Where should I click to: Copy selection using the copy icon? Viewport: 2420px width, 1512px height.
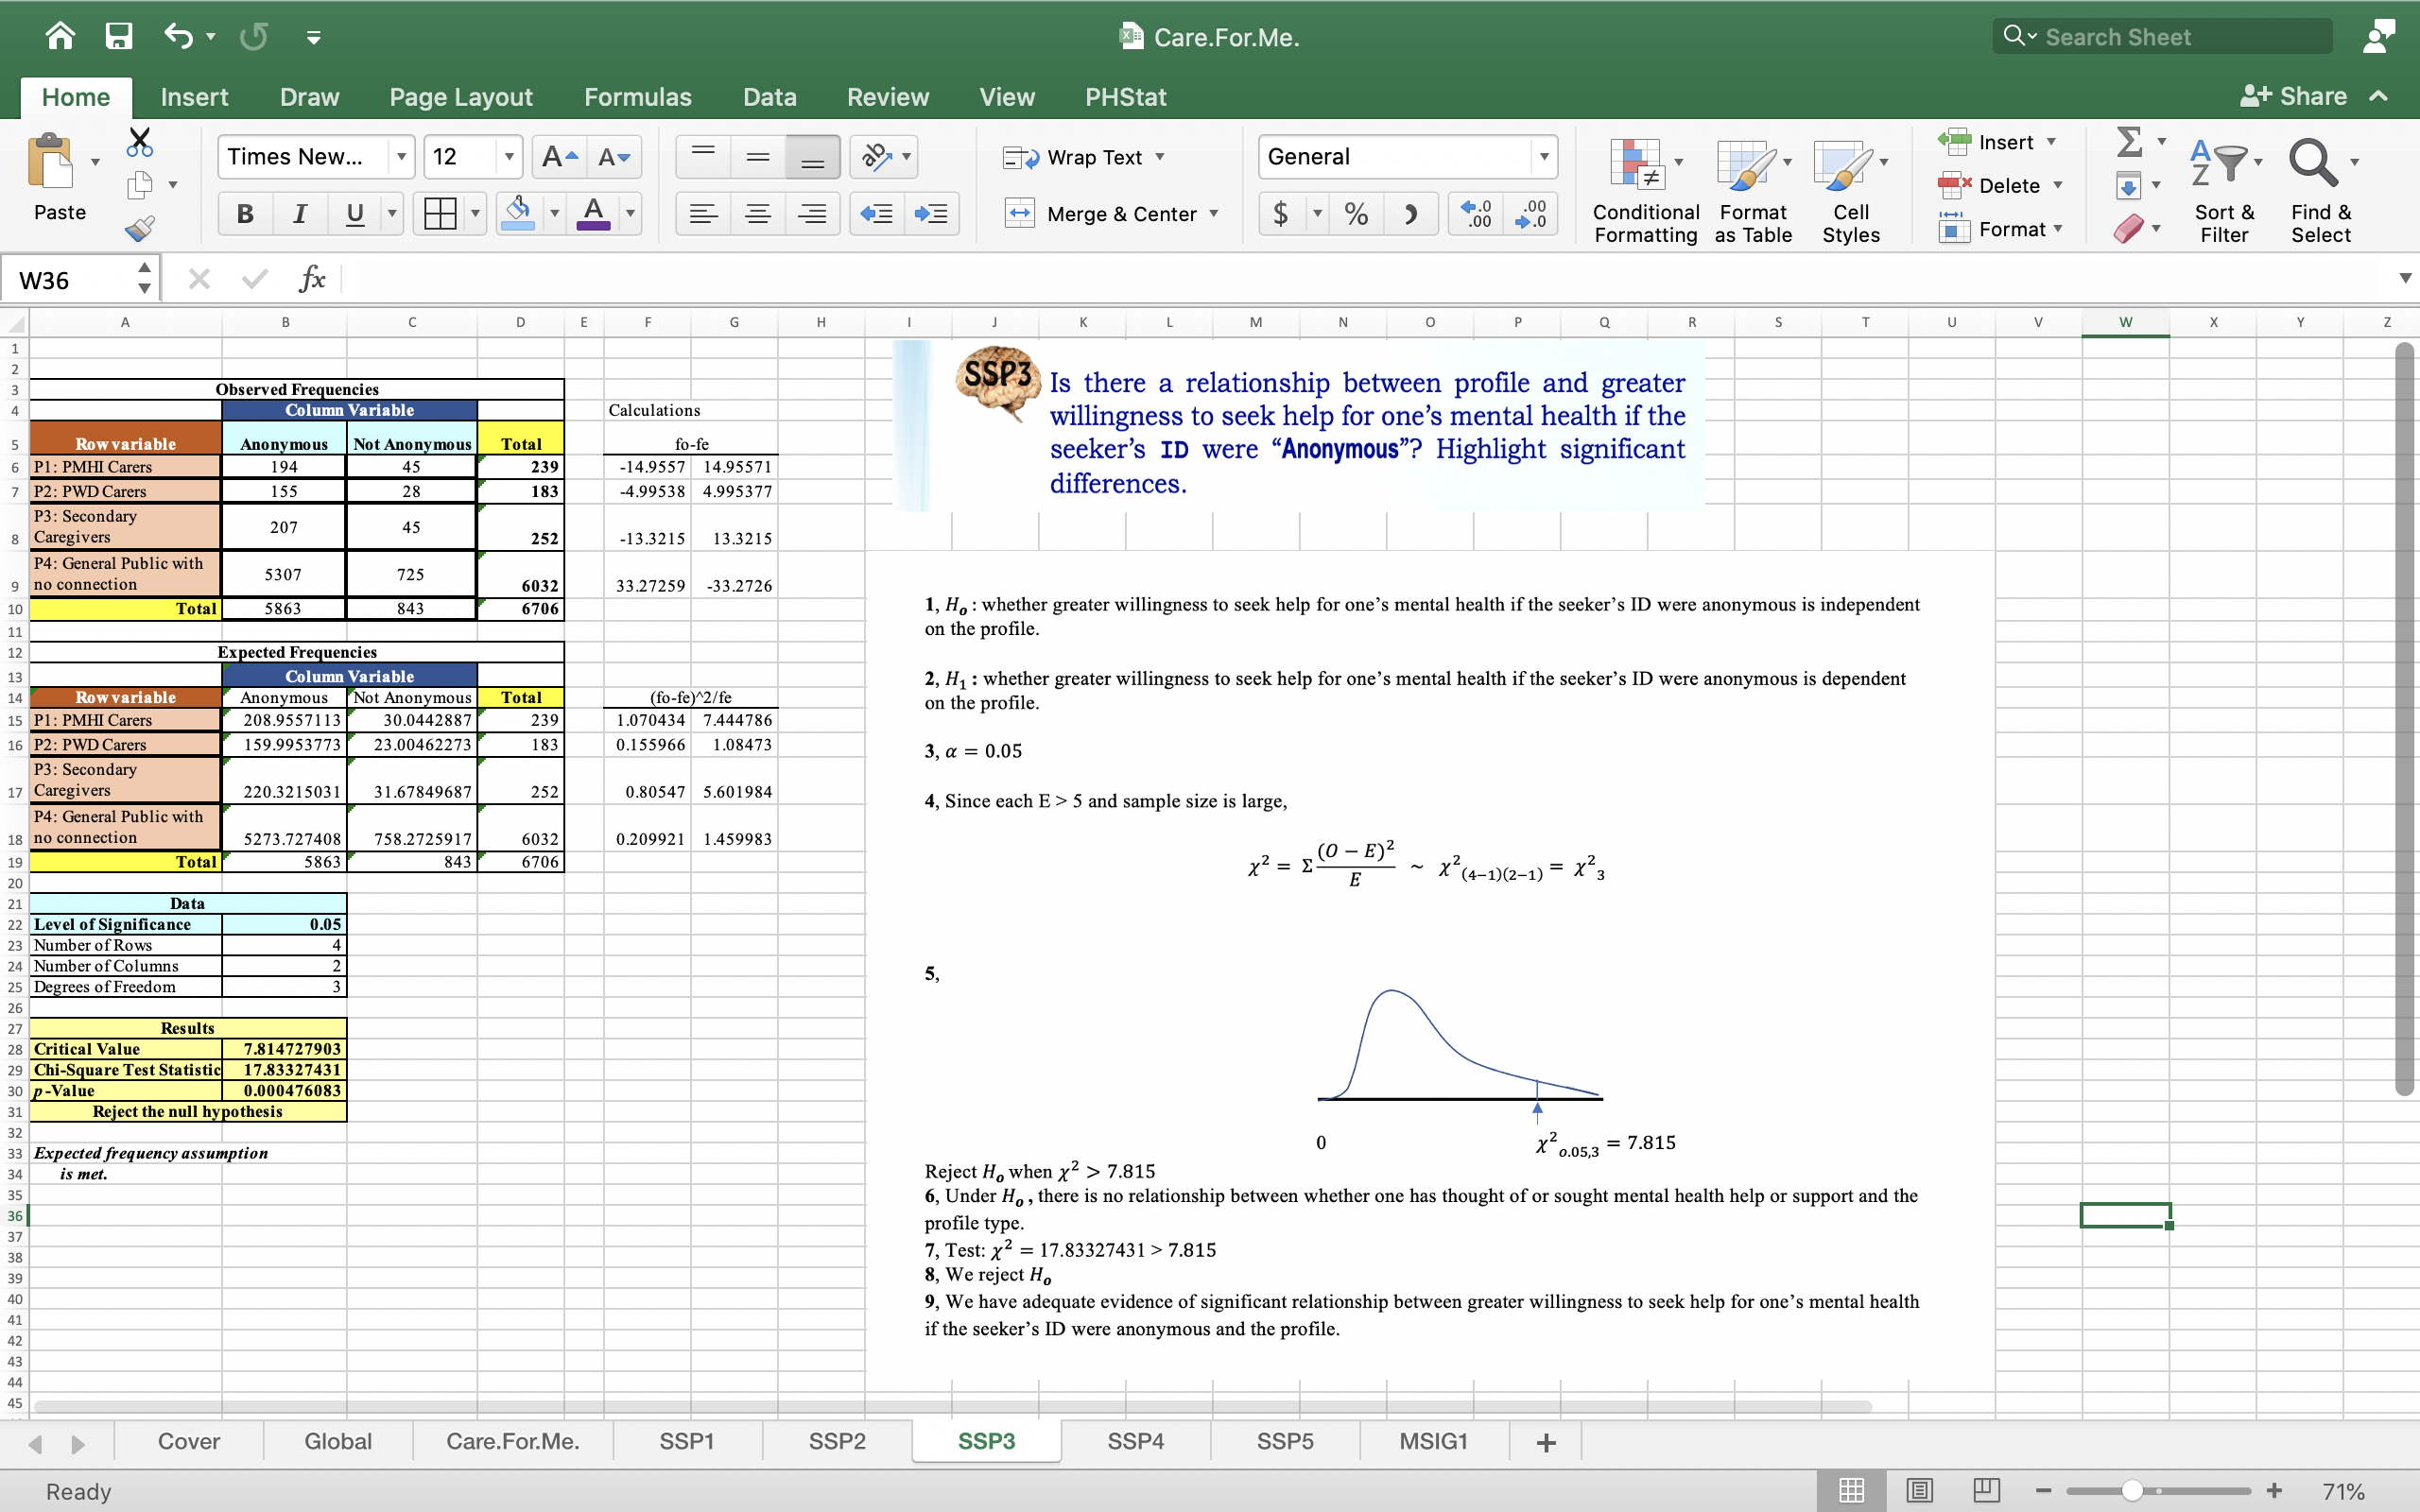(x=140, y=186)
